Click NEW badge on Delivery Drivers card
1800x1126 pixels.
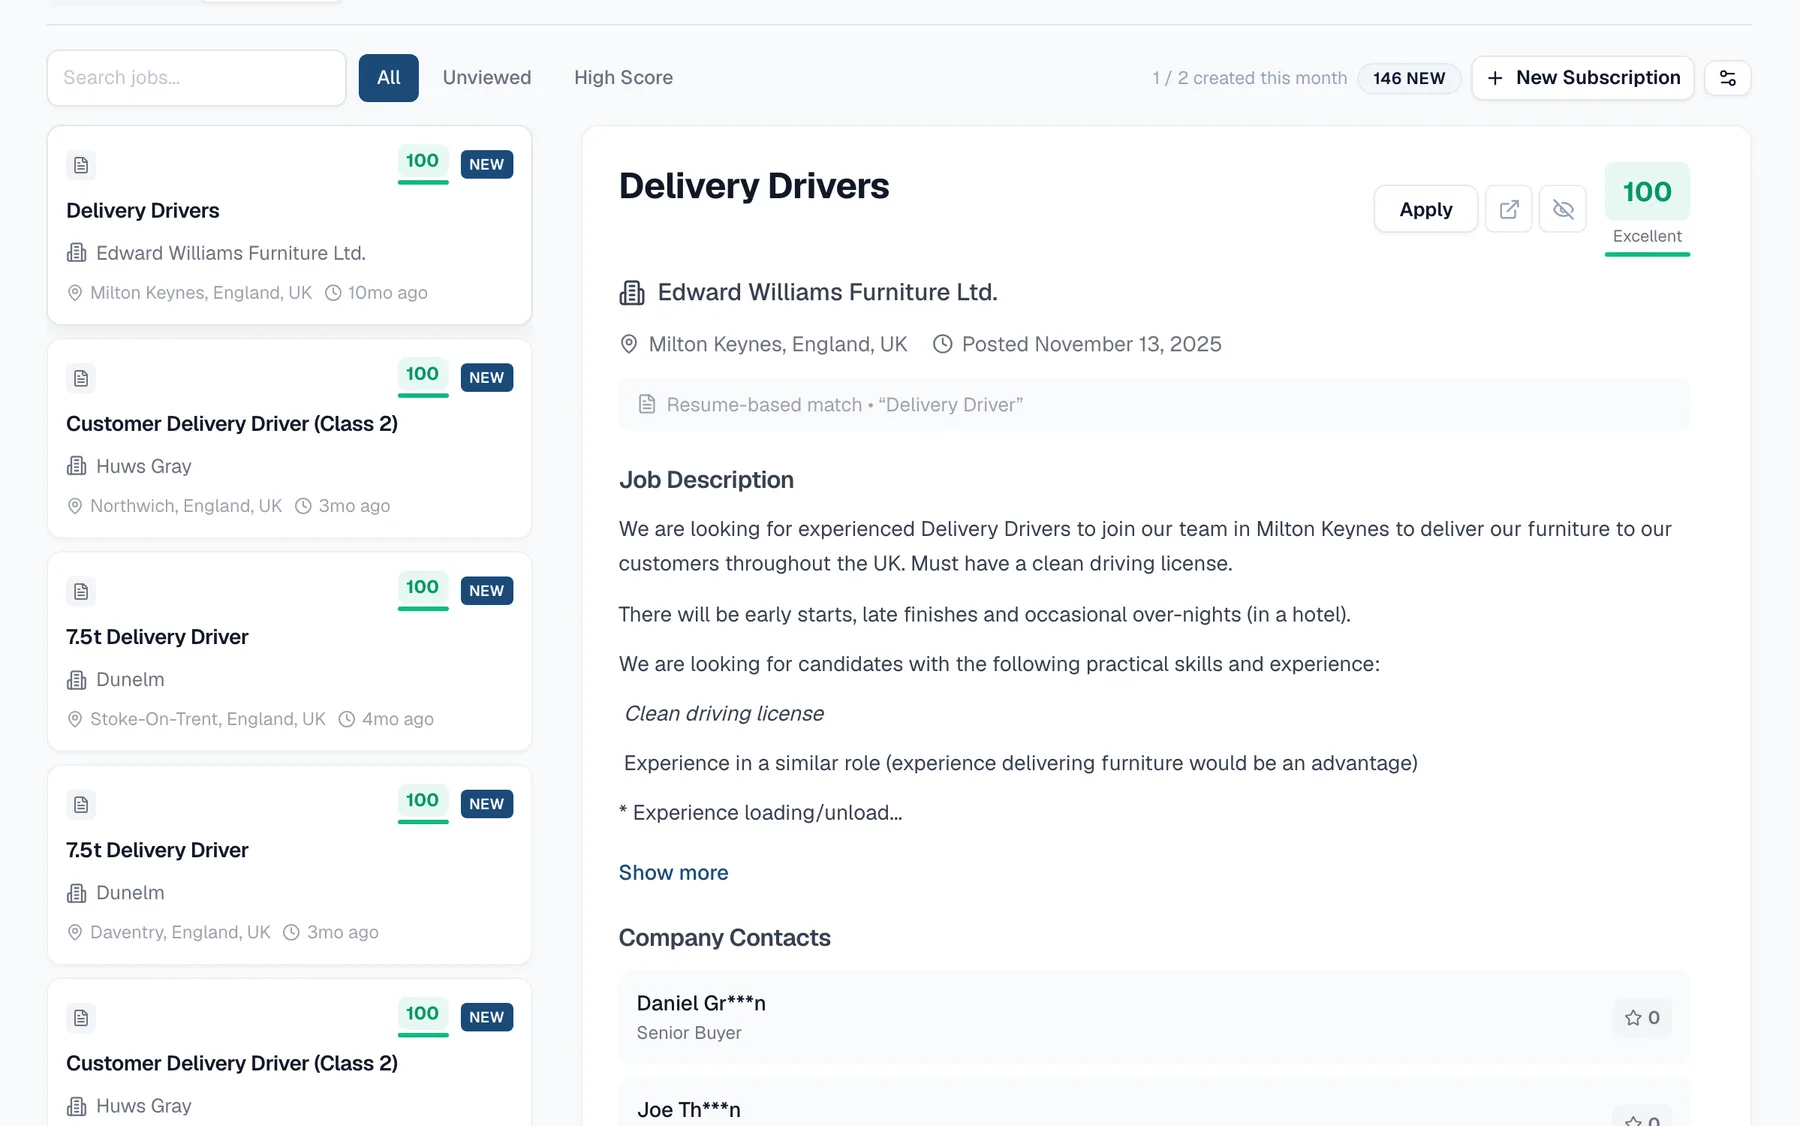pyautogui.click(x=487, y=164)
